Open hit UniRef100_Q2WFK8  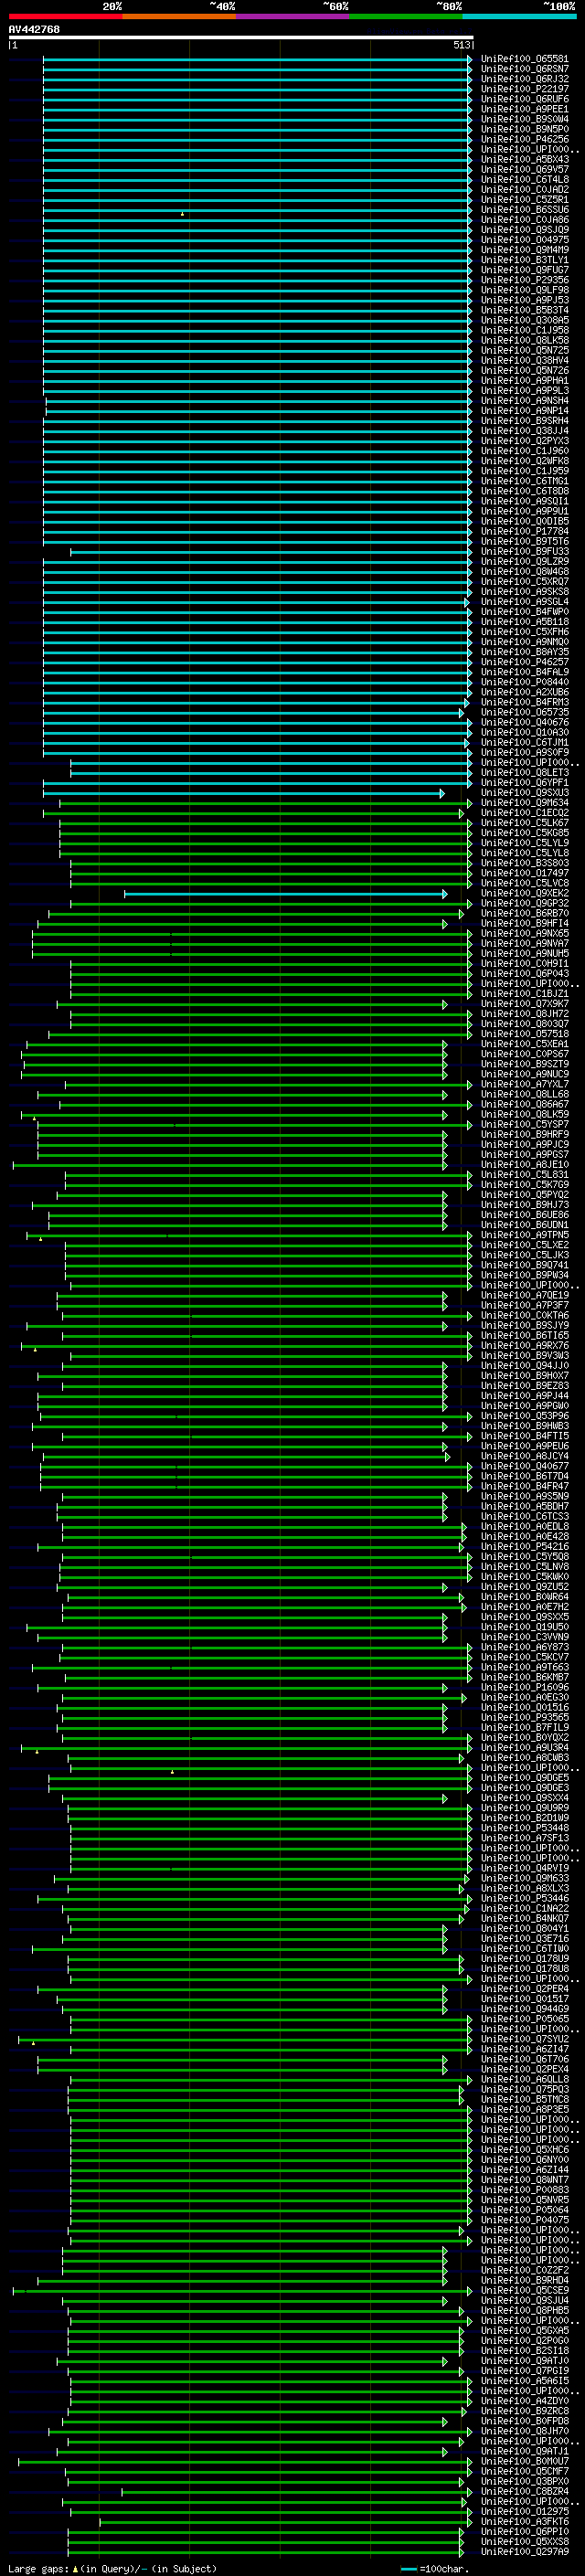pos(525,461)
